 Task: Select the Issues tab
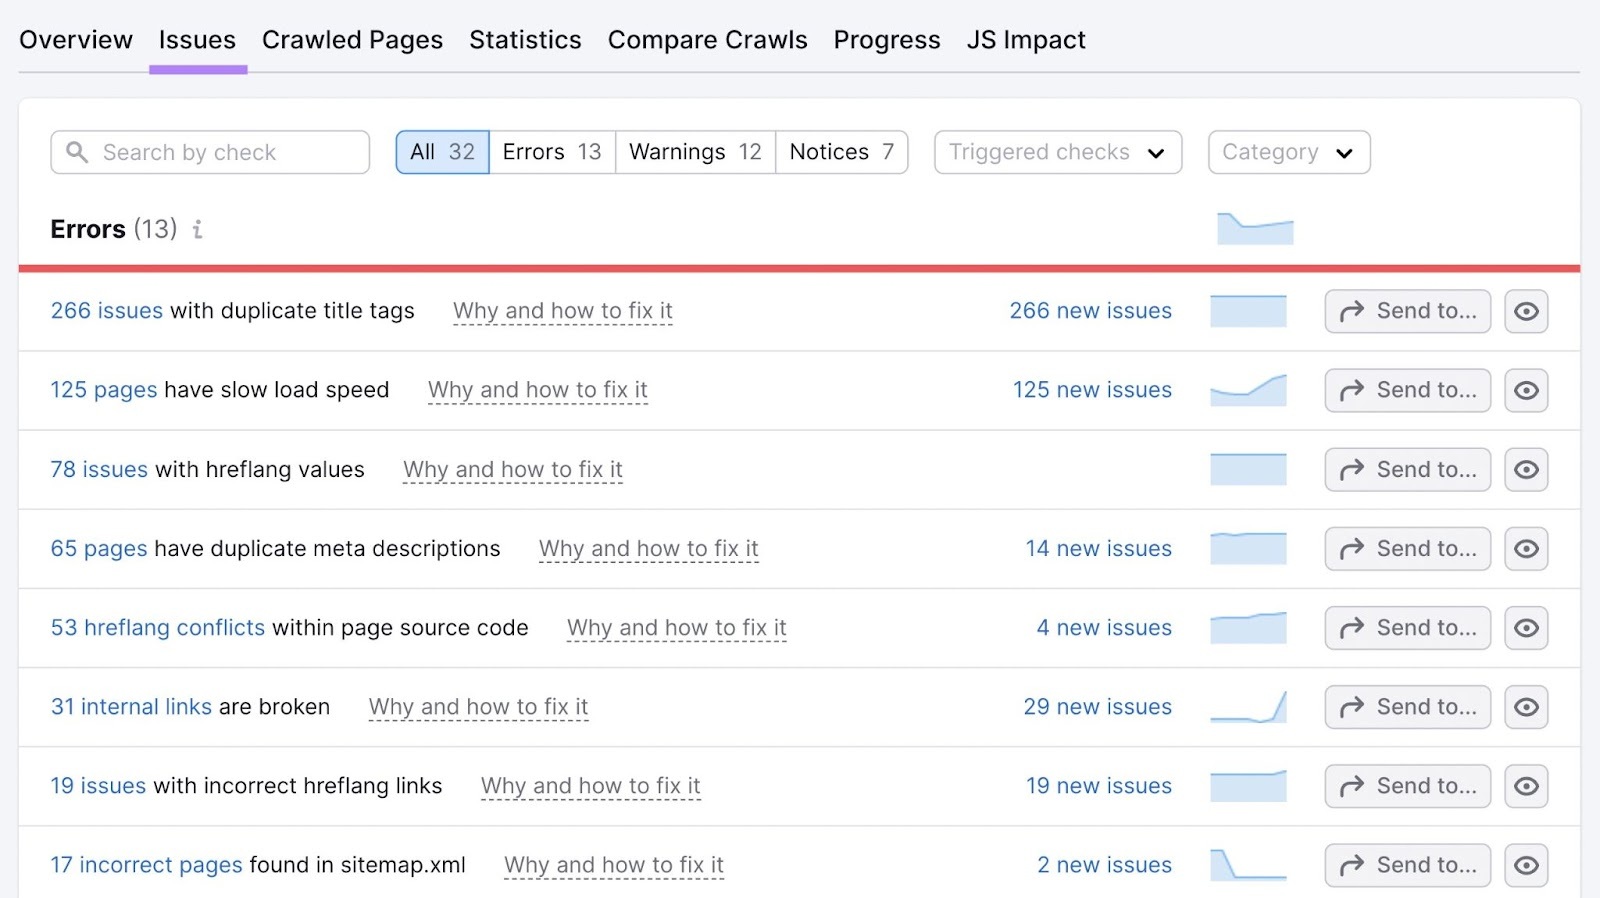pyautogui.click(x=197, y=40)
